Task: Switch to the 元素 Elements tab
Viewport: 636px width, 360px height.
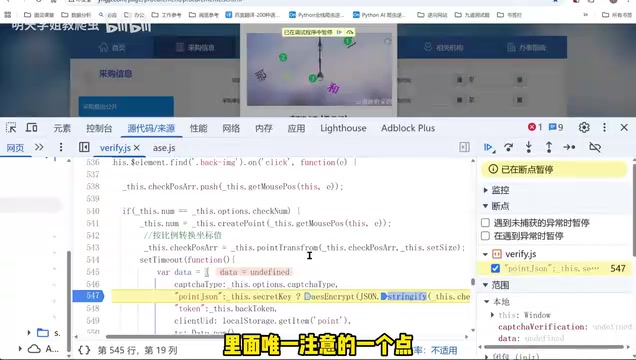Action: click(62, 128)
